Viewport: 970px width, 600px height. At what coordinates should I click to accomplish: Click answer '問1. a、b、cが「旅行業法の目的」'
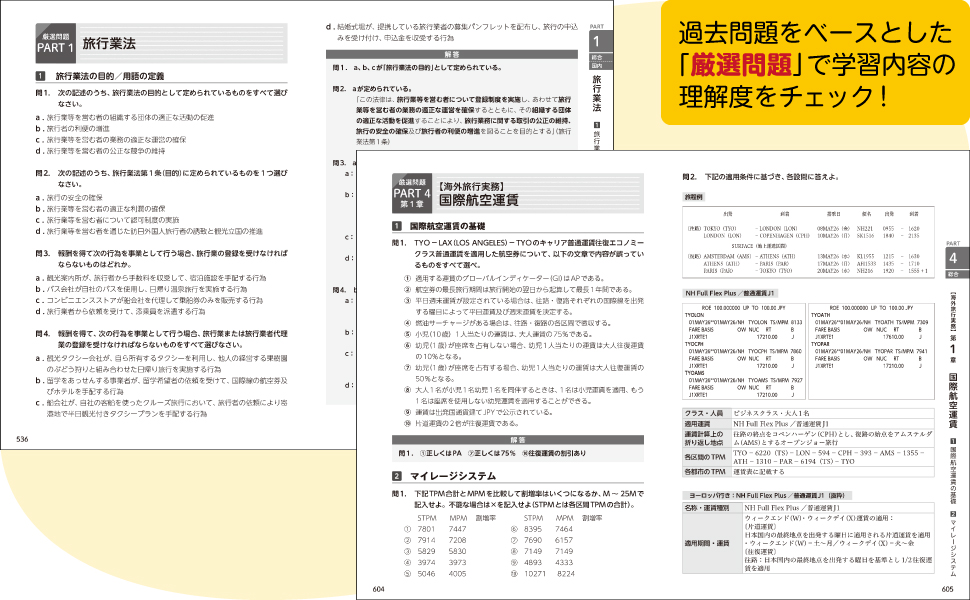pyautogui.click(x=418, y=67)
